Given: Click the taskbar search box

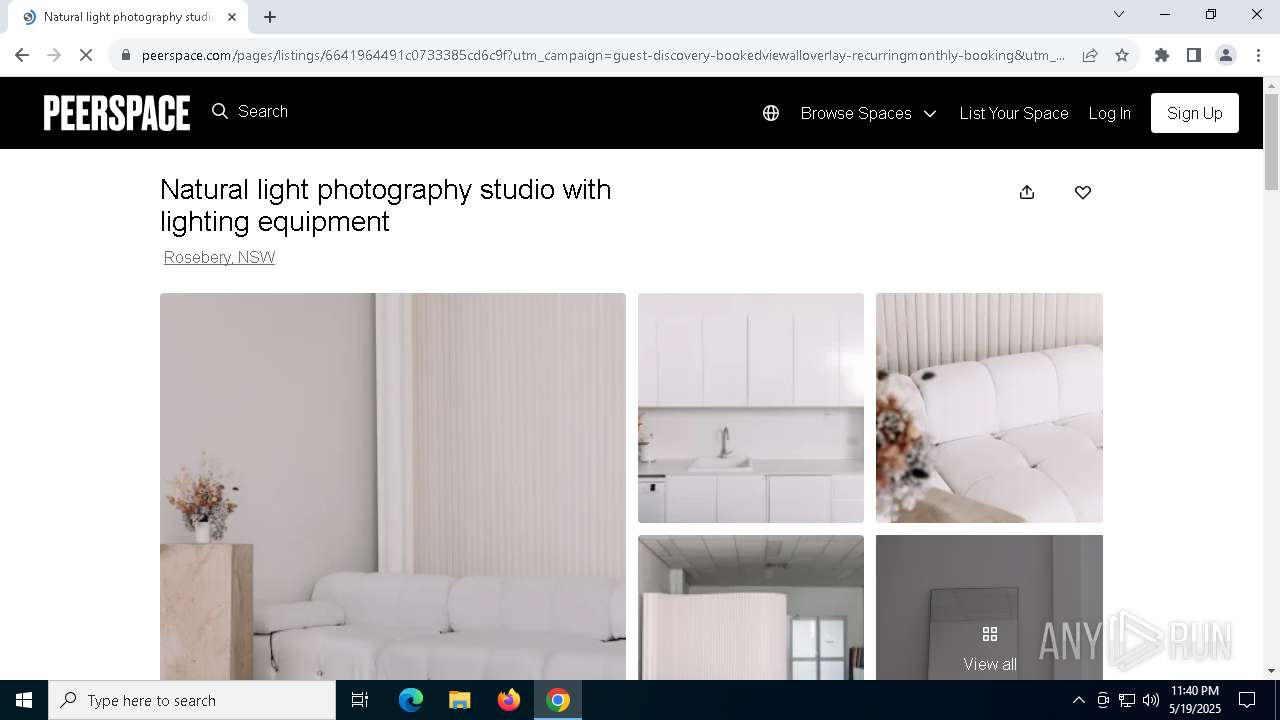Looking at the screenshot, I should [192, 700].
